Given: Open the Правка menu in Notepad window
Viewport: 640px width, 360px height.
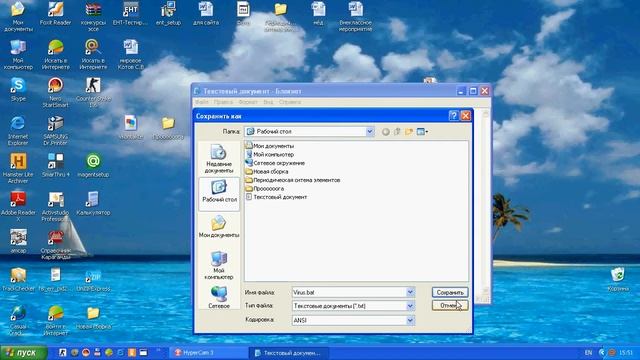Looking at the screenshot, I should pyautogui.click(x=223, y=102).
